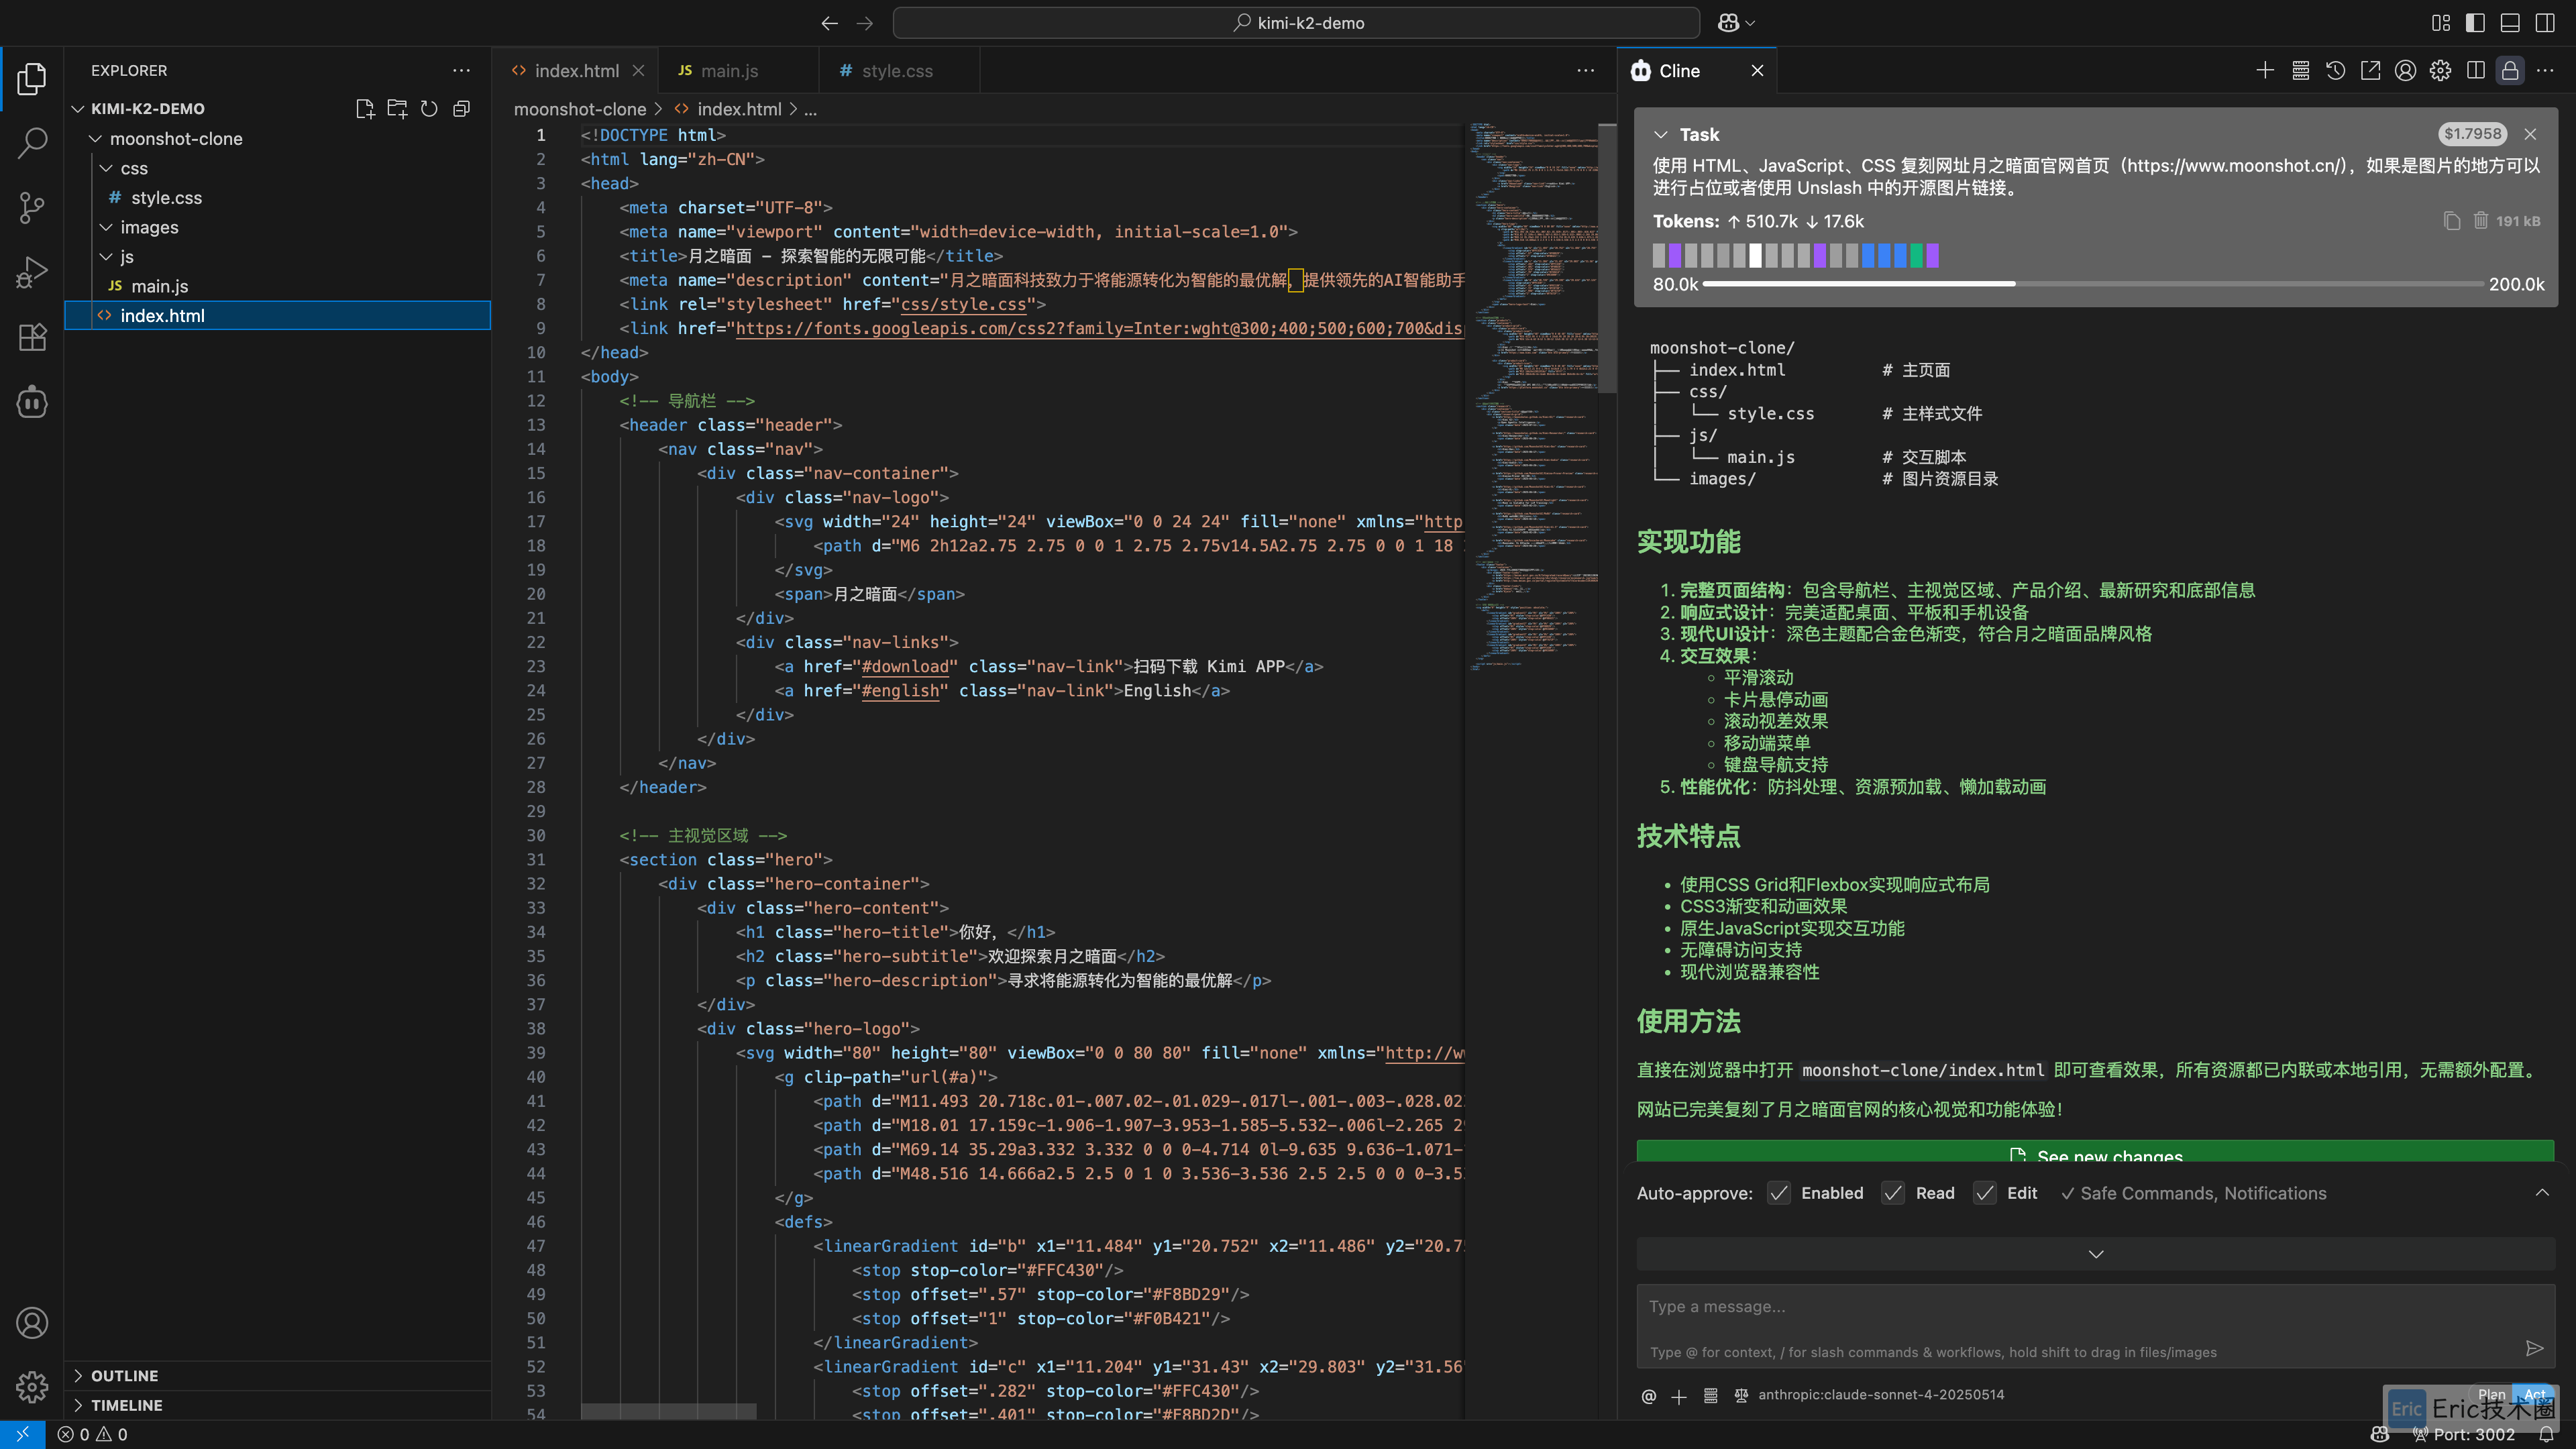
Task: Open the Search view in activity bar
Action: point(32,143)
